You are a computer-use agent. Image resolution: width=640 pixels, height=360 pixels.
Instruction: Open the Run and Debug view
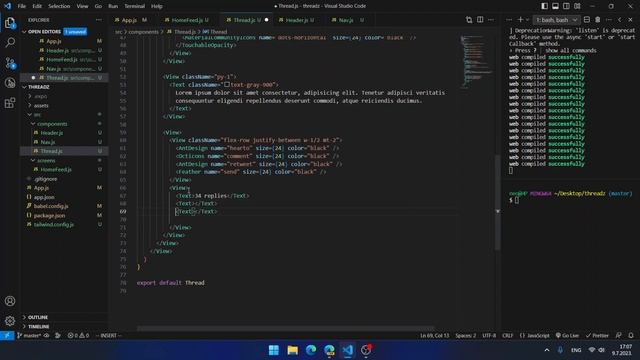point(10,83)
